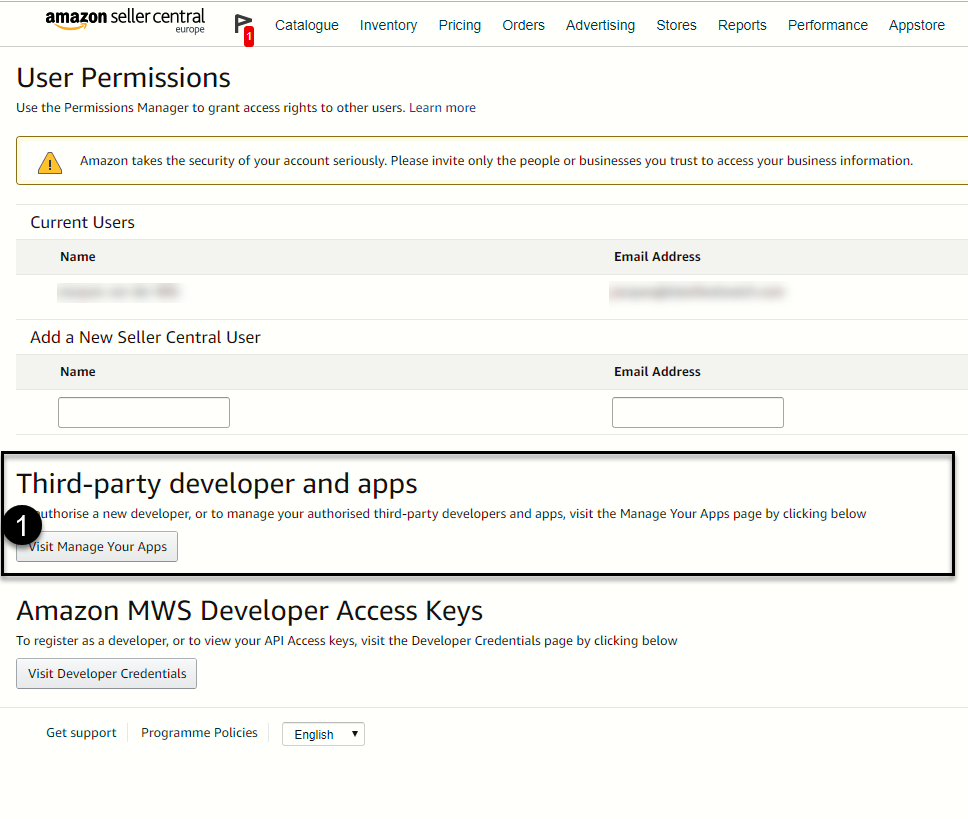
Task: Click 'Amazon MWS Developer Access Keys' heading
Action: pyautogui.click(x=249, y=611)
